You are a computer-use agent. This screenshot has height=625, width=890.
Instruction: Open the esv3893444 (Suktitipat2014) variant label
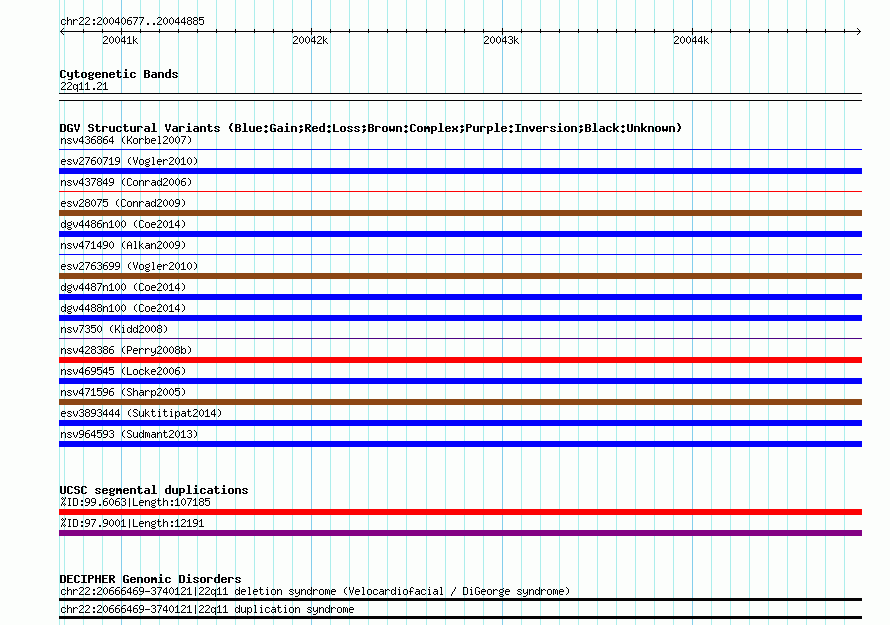[x=141, y=413]
